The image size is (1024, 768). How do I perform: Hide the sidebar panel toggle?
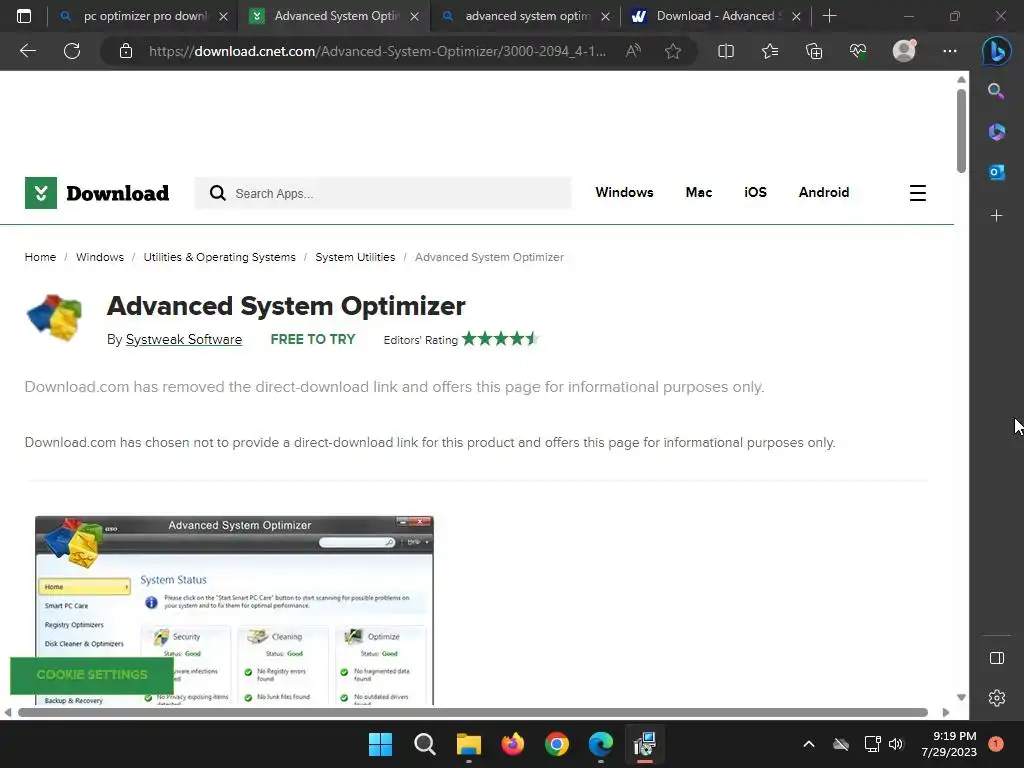[x=997, y=658]
